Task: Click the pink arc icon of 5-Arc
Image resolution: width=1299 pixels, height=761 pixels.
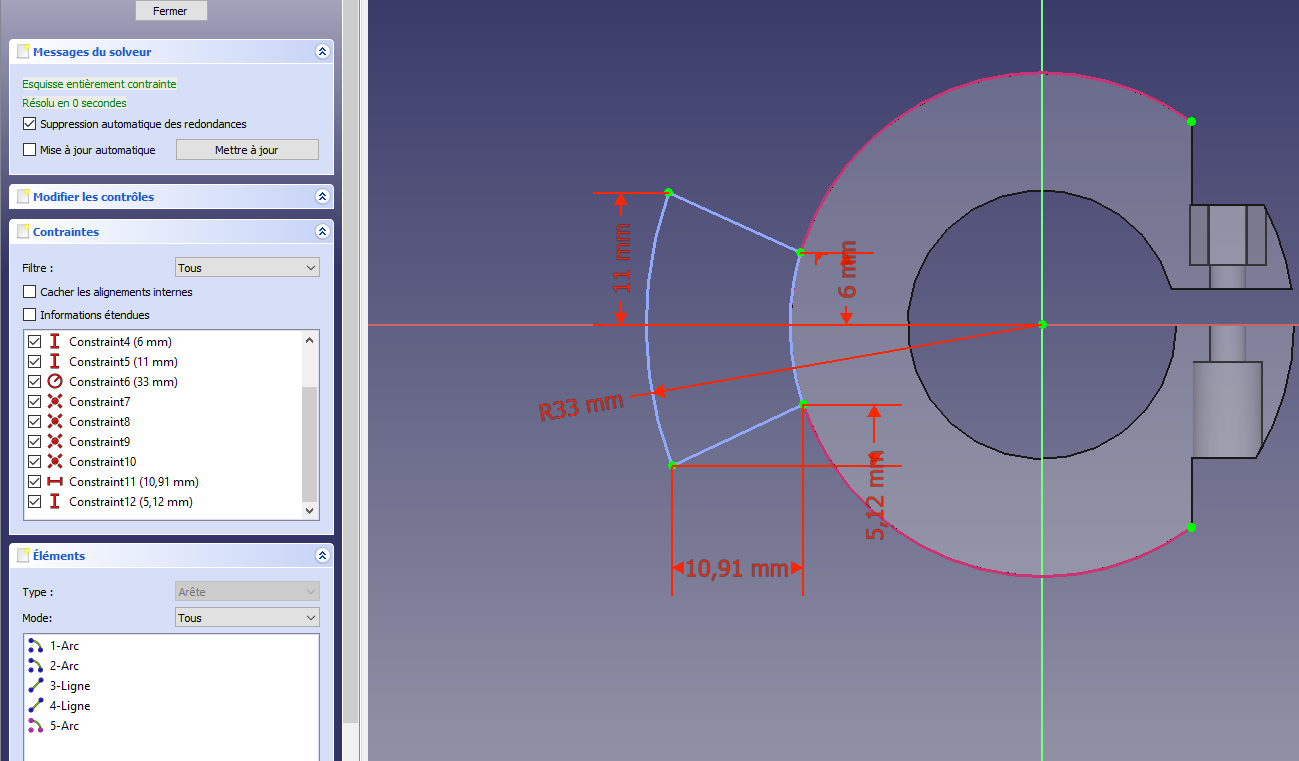Action: pos(36,726)
